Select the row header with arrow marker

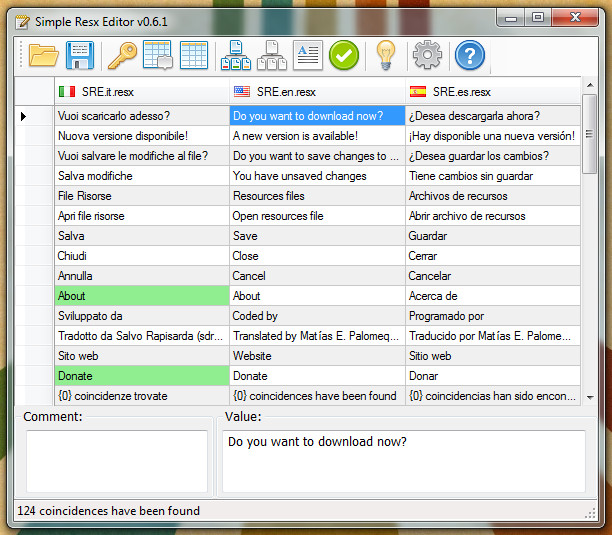coord(34,116)
